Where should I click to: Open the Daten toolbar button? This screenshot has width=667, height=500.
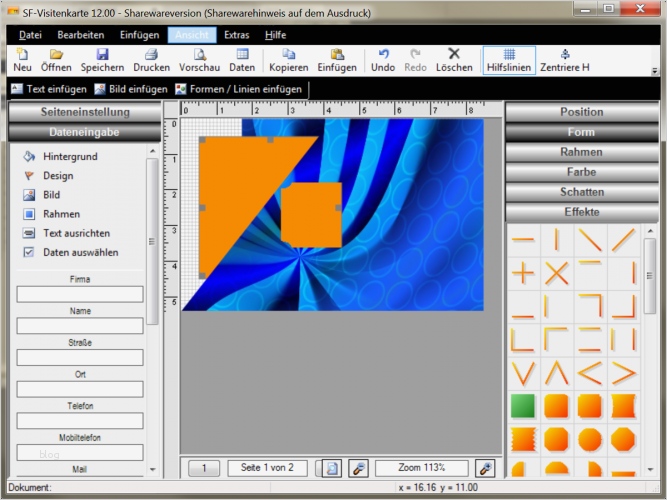[242, 60]
